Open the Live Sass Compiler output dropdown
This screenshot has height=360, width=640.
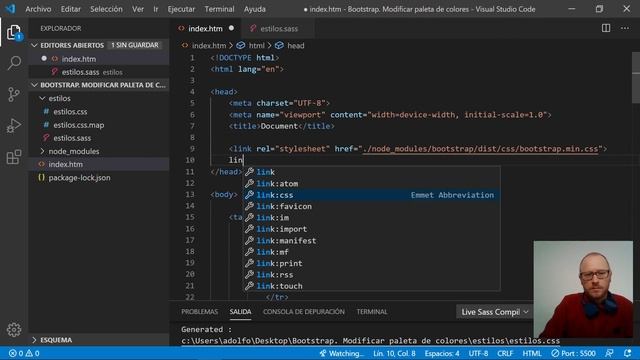[494, 312]
